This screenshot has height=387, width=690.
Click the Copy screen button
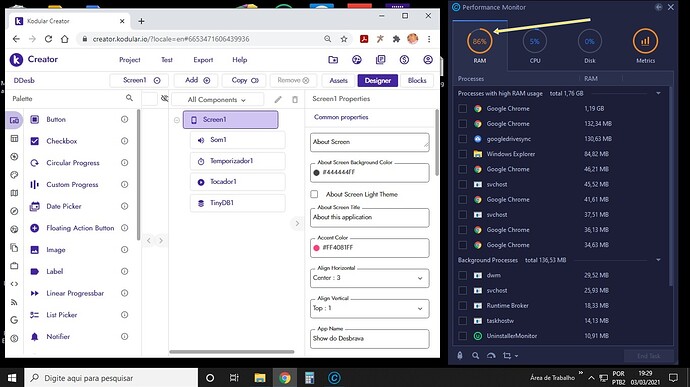tap(245, 80)
